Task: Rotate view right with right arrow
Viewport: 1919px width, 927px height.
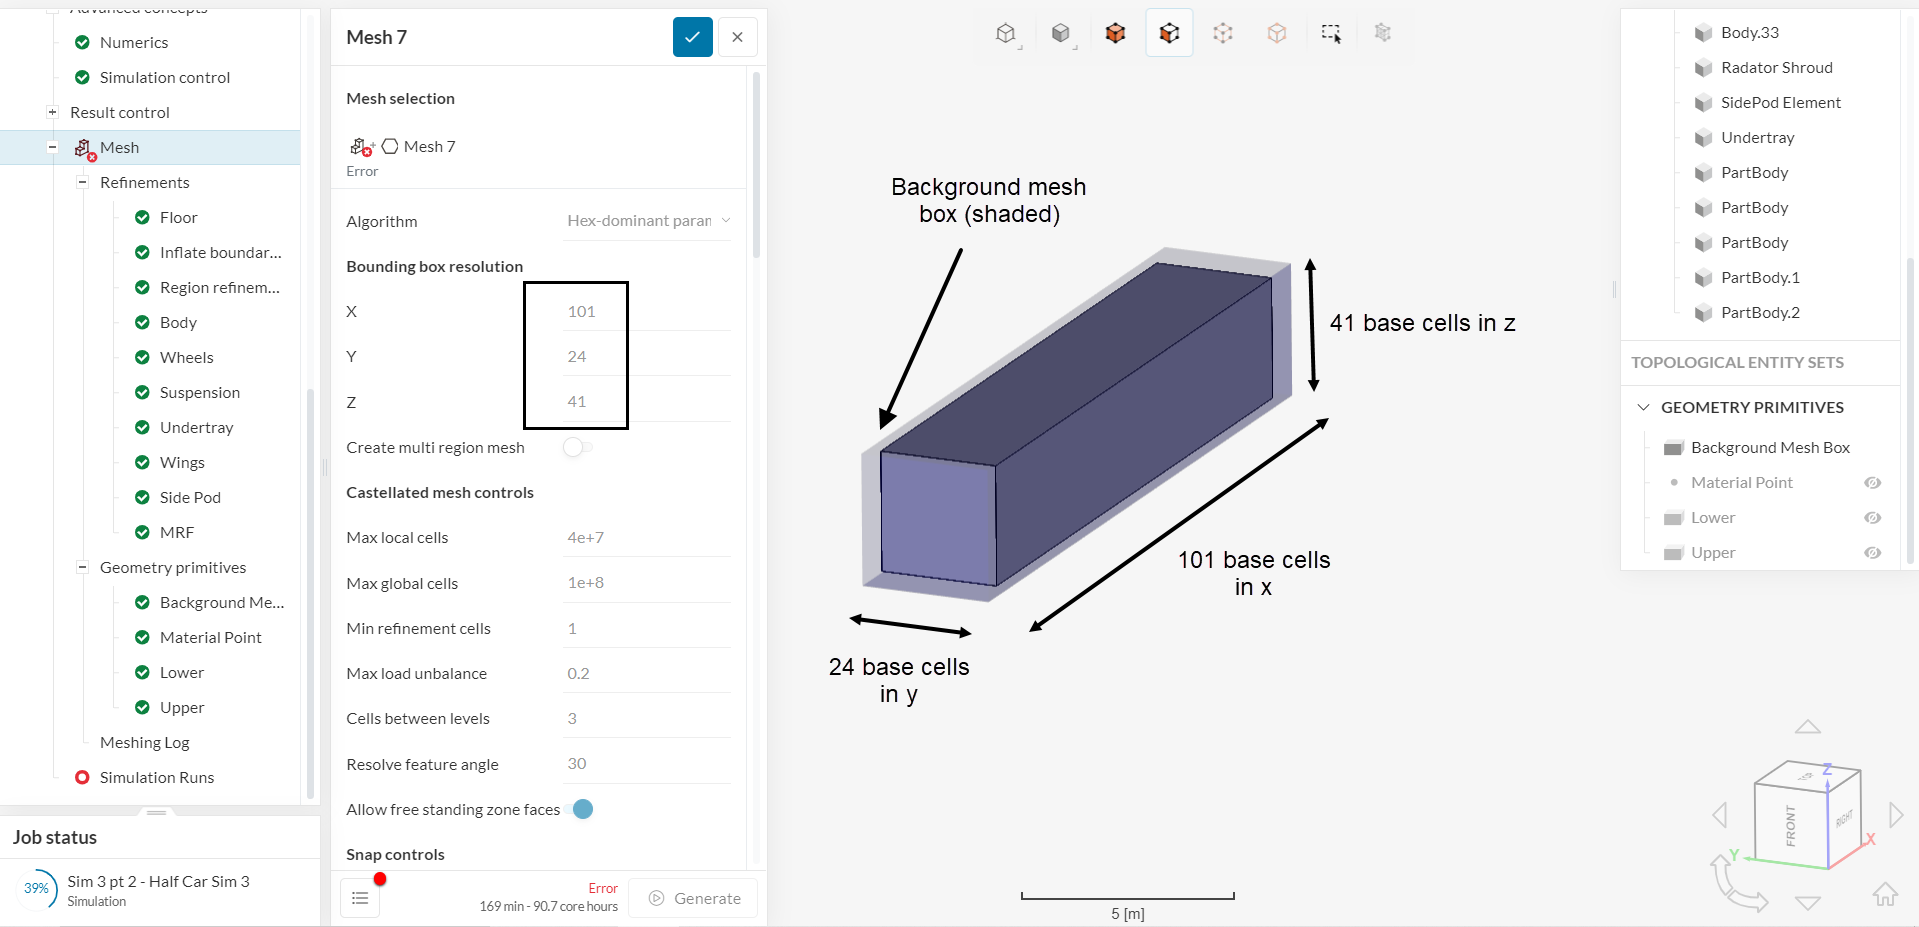Action: [1895, 814]
